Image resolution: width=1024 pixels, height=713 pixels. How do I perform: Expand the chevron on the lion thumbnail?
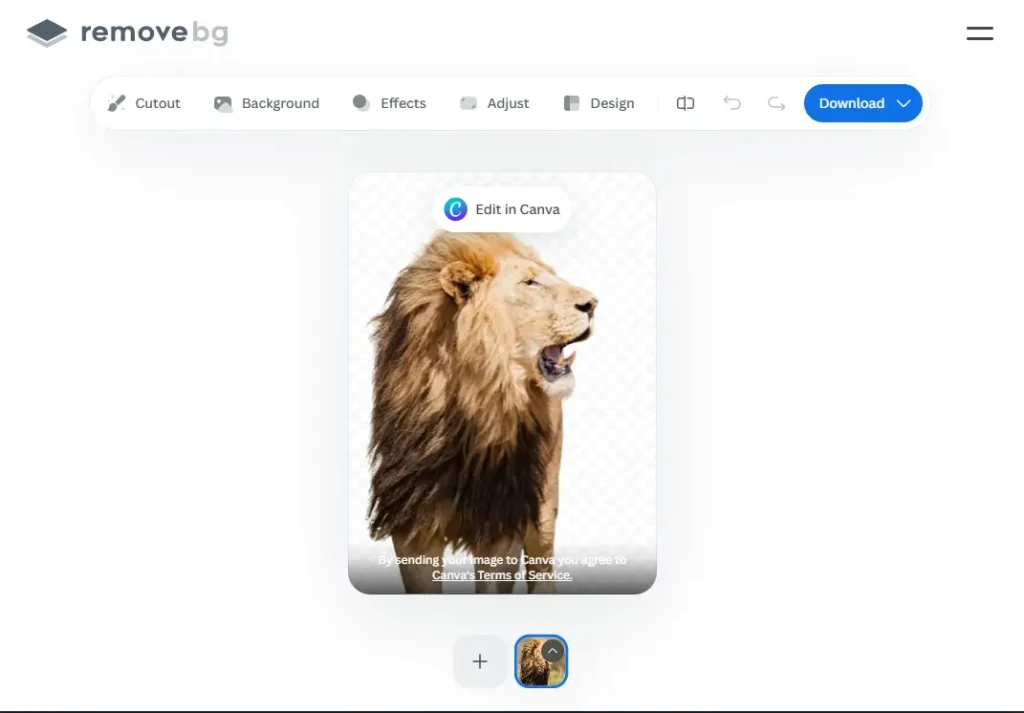point(553,650)
